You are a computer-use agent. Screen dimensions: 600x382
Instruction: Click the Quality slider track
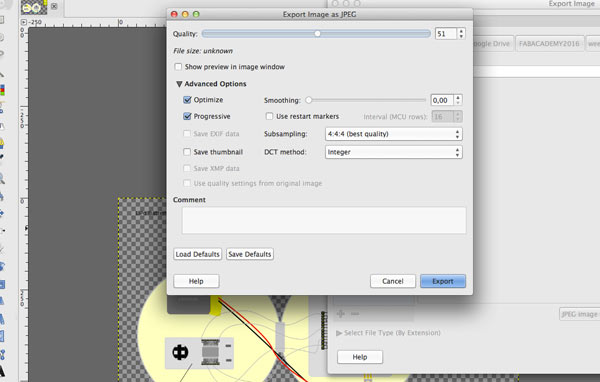(x=316, y=34)
